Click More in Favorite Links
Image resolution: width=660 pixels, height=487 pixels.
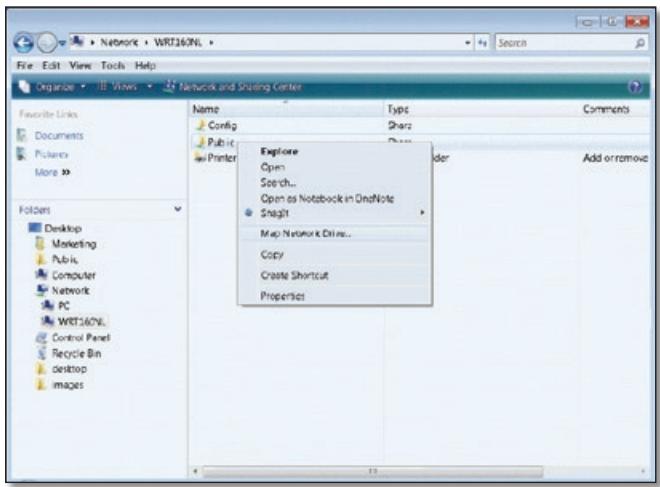(x=52, y=172)
